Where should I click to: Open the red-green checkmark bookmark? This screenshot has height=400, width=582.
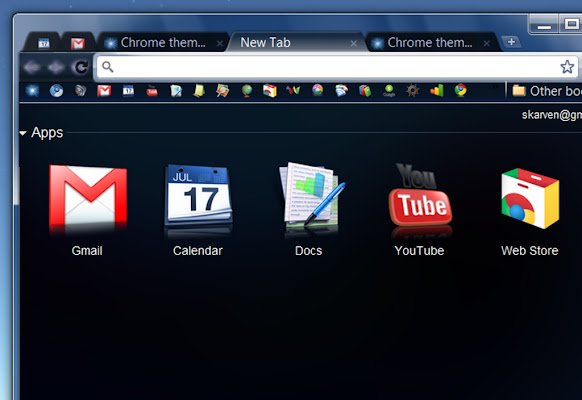(x=293, y=90)
